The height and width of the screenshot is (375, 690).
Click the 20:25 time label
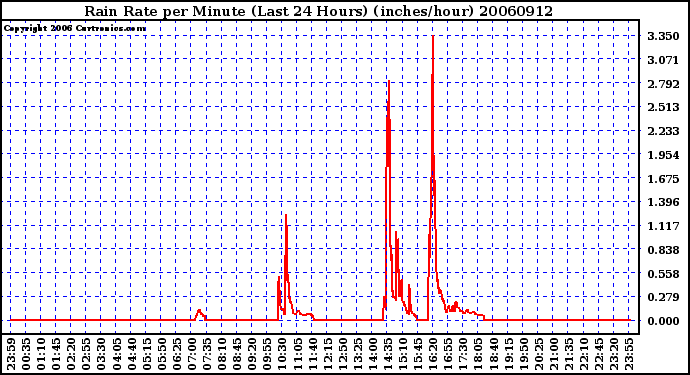pos(538,354)
